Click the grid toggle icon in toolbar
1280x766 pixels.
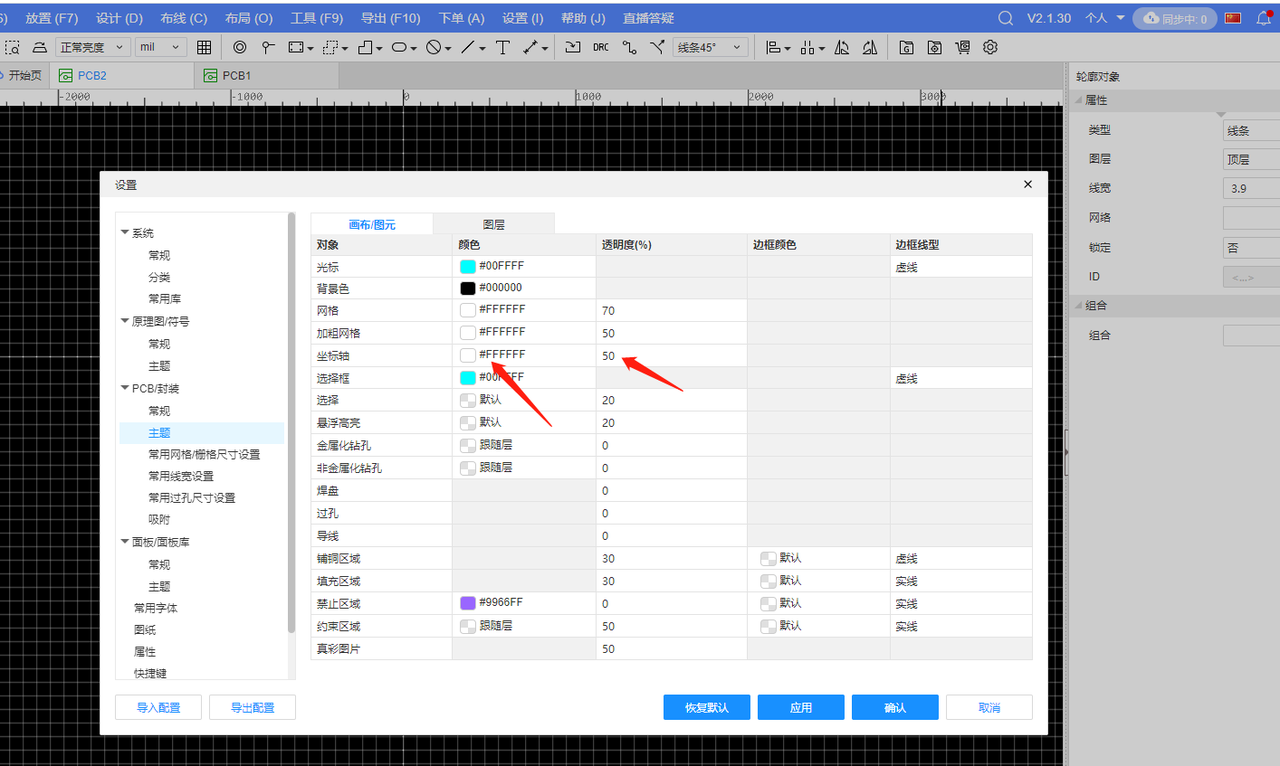[x=204, y=47]
